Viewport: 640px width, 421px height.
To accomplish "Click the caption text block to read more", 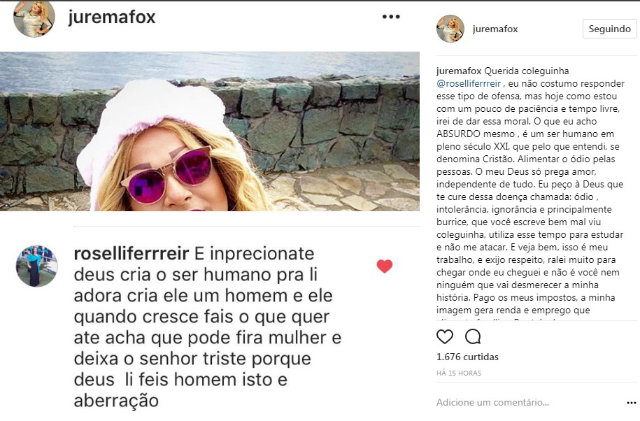I will (531, 191).
